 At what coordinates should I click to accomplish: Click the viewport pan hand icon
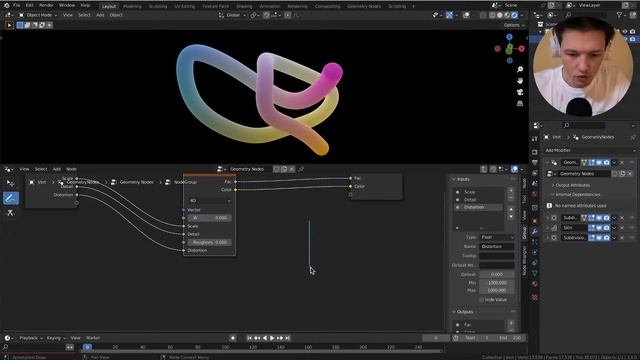(520, 81)
